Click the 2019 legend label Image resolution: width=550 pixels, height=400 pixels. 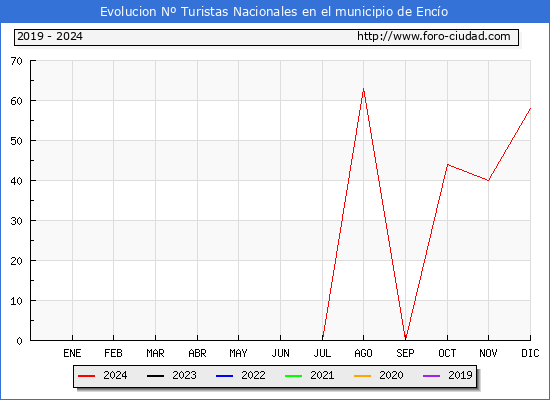click(460, 375)
